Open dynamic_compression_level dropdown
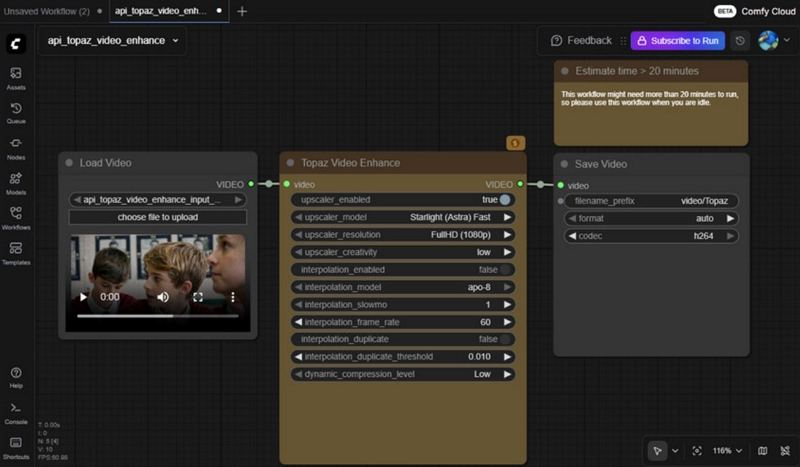 [x=403, y=374]
